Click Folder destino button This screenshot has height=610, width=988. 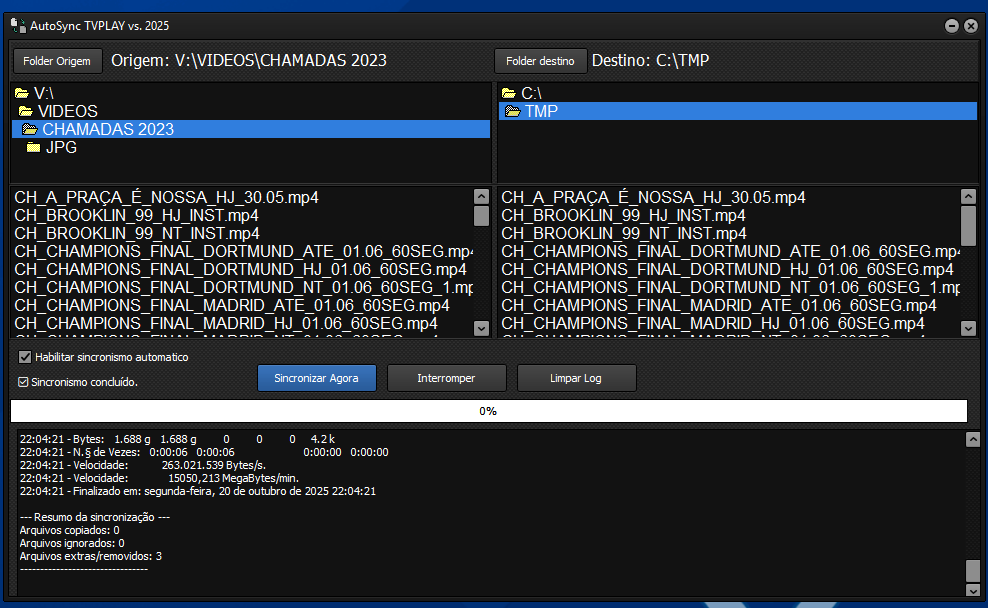click(540, 61)
